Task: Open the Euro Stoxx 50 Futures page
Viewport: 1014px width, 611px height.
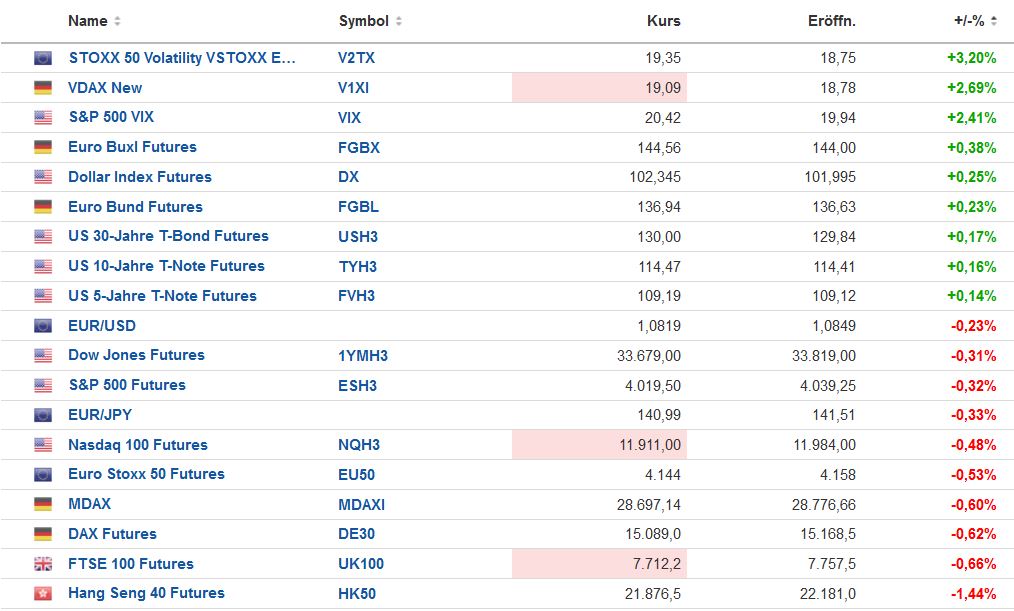Action: pyautogui.click(x=145, y=474)
